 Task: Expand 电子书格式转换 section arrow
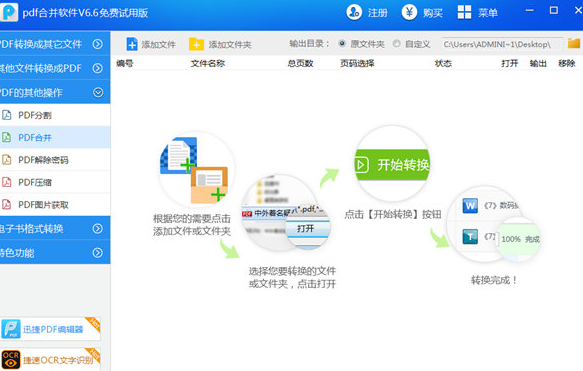98,228
